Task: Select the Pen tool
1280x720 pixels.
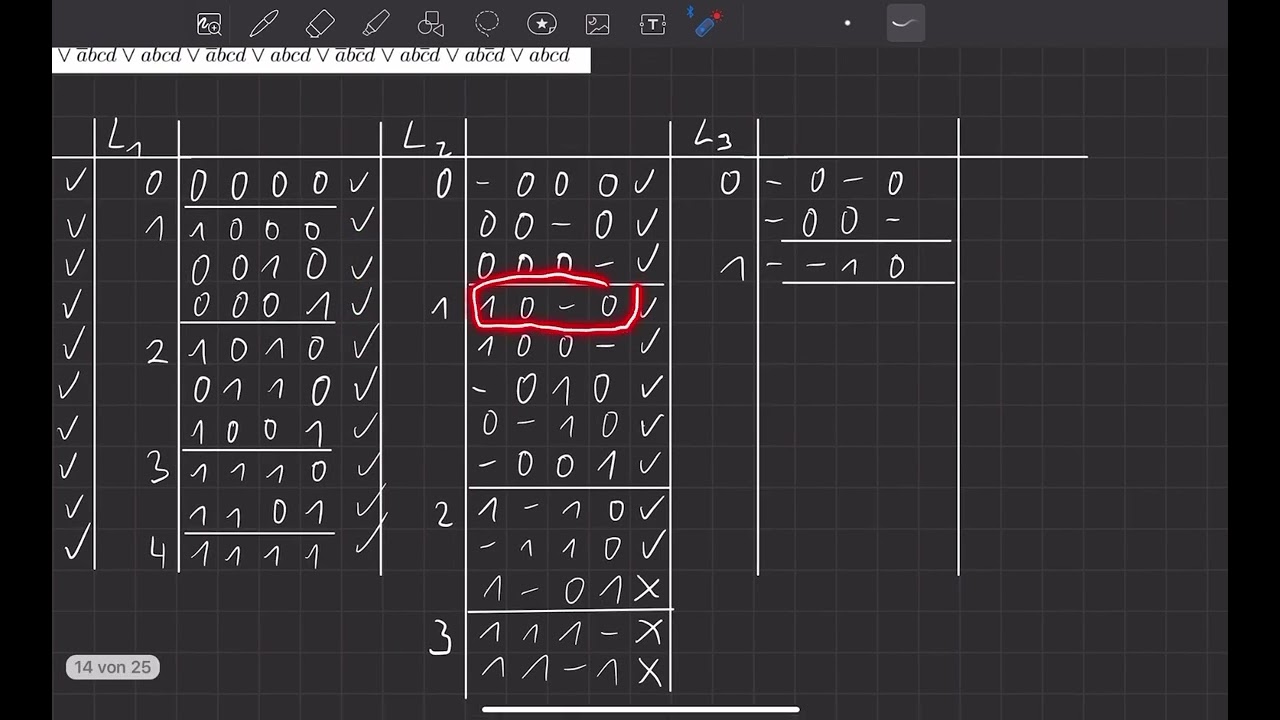Action: [x=264, y=24]
